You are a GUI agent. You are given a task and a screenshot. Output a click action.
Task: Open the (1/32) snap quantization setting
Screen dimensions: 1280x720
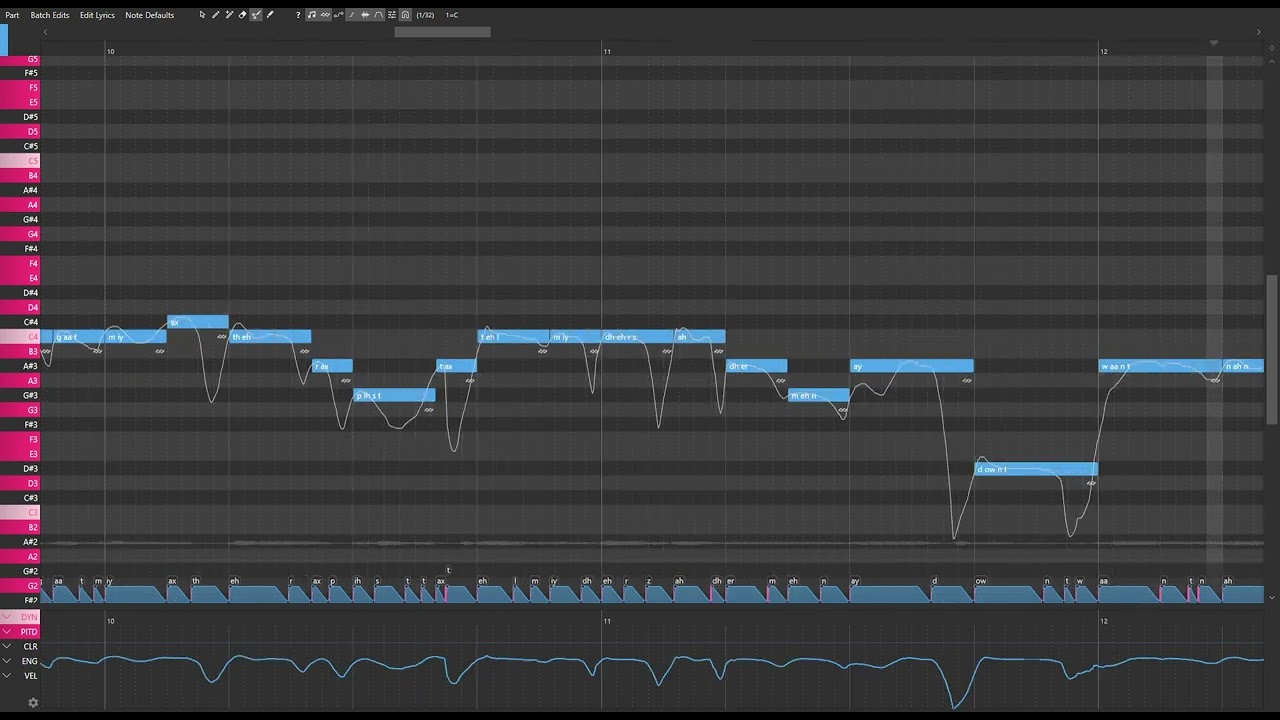coord(425,15)
